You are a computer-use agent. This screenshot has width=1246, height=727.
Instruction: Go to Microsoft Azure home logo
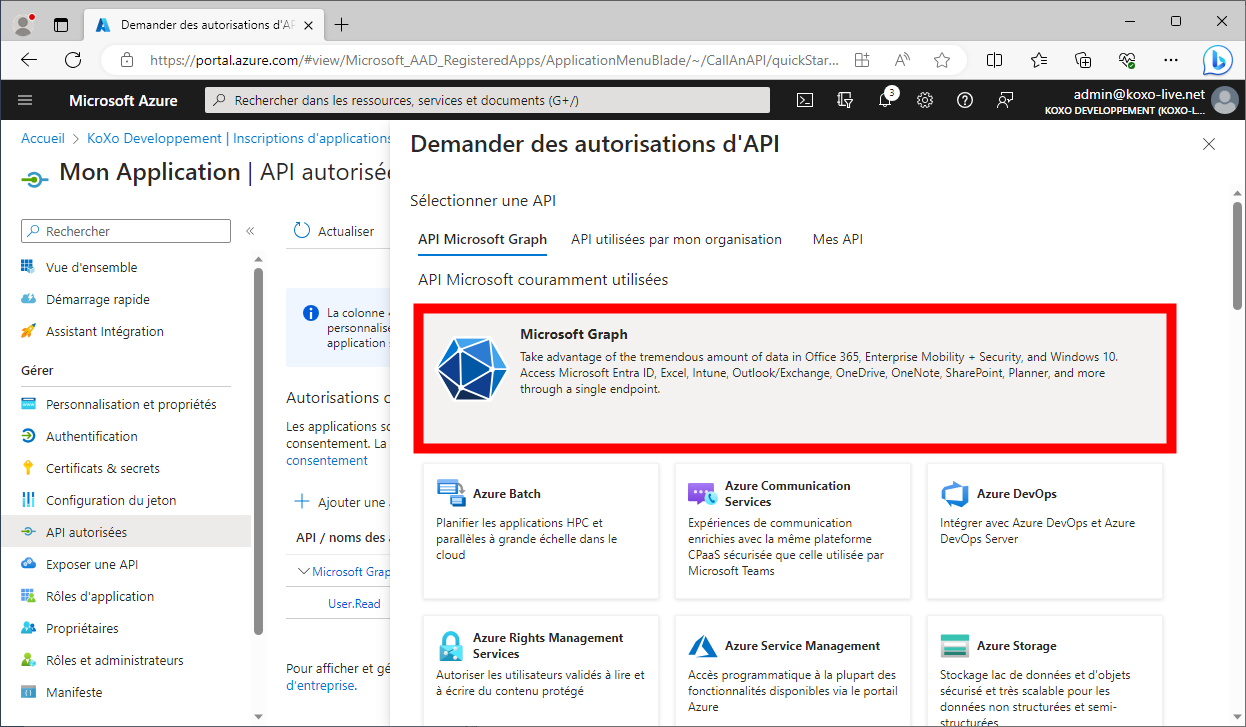123,100
